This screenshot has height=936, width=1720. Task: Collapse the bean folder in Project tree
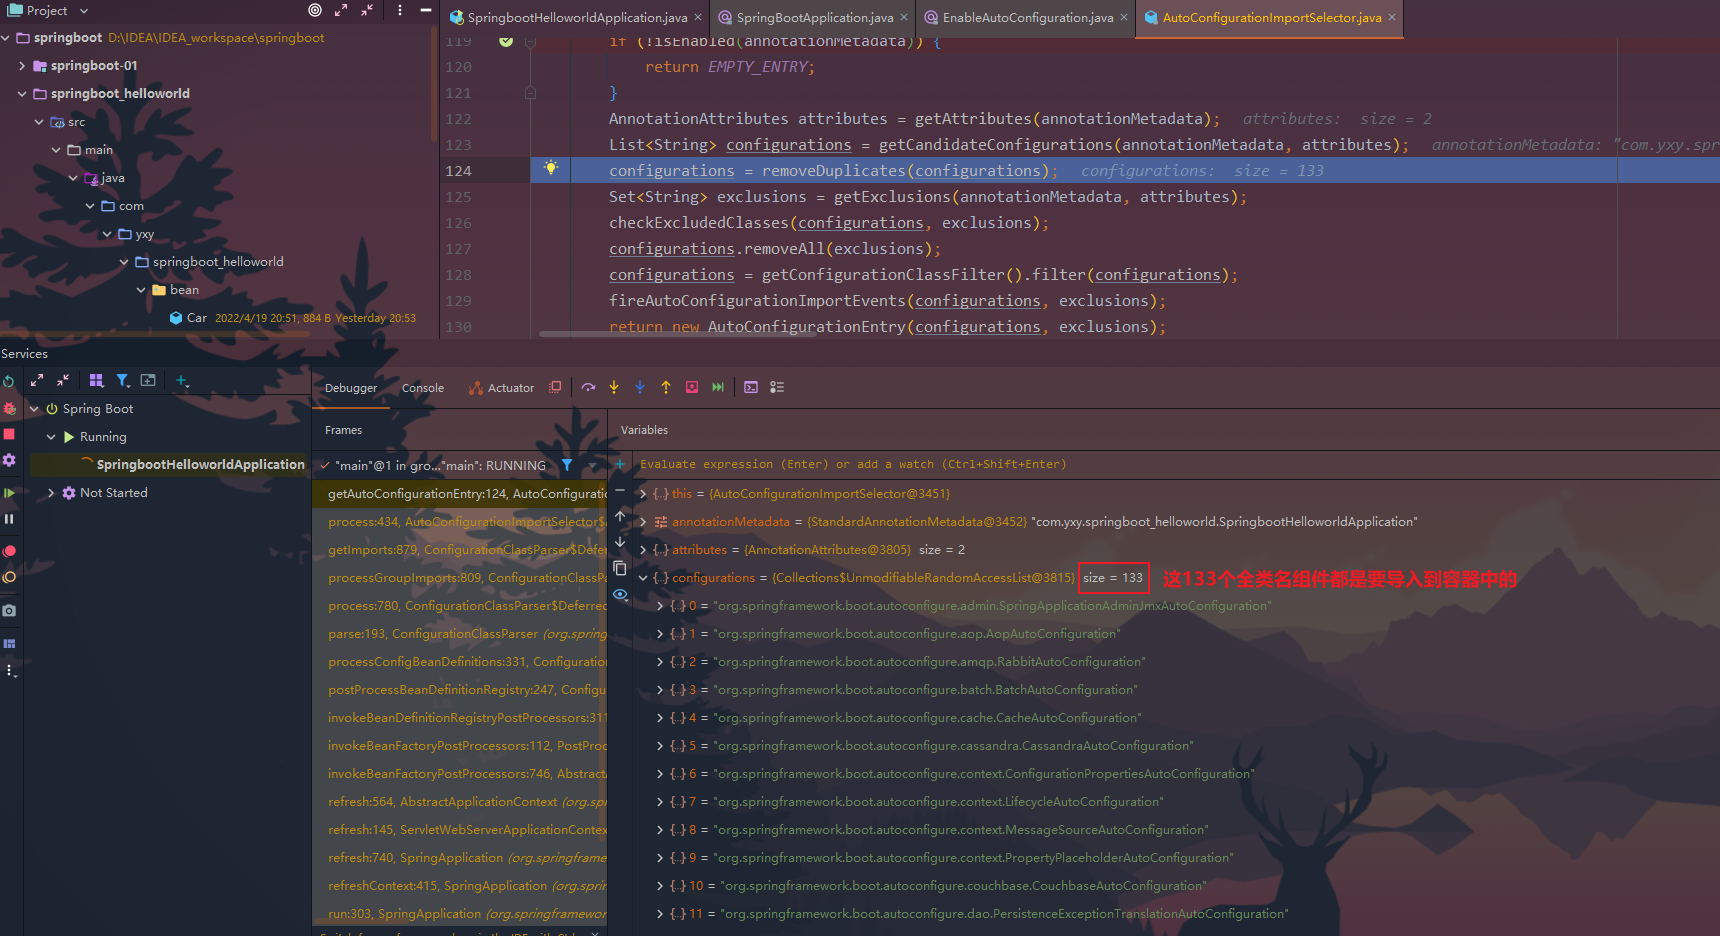click(141, 290)
